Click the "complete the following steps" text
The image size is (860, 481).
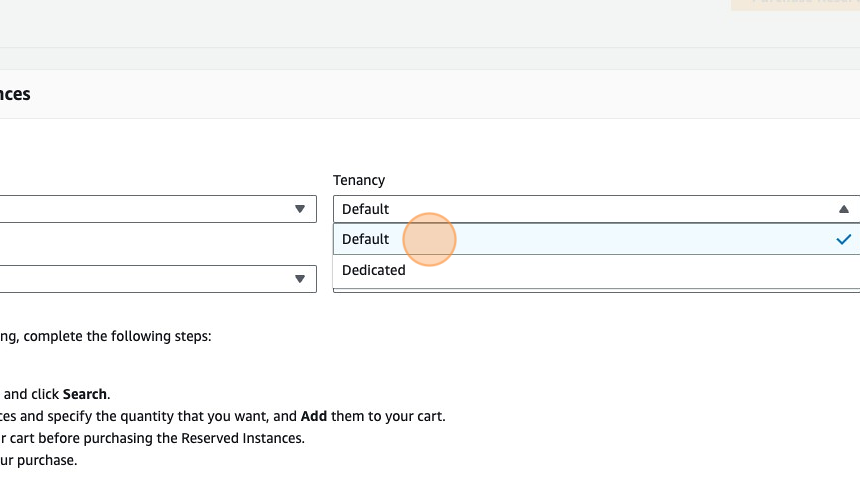coord(117,336)
